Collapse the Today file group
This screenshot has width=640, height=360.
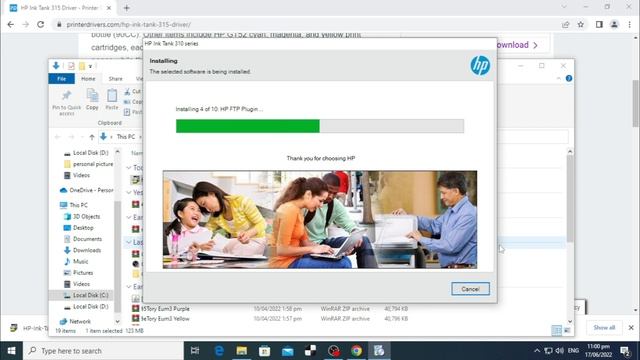(x=129, y=168)
